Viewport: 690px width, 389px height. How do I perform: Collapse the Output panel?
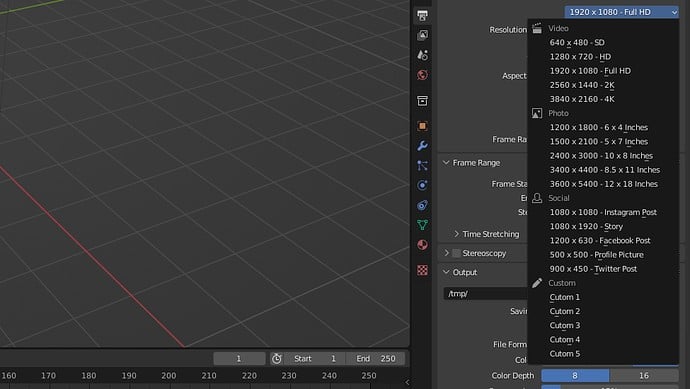click(x=446, y=272)
